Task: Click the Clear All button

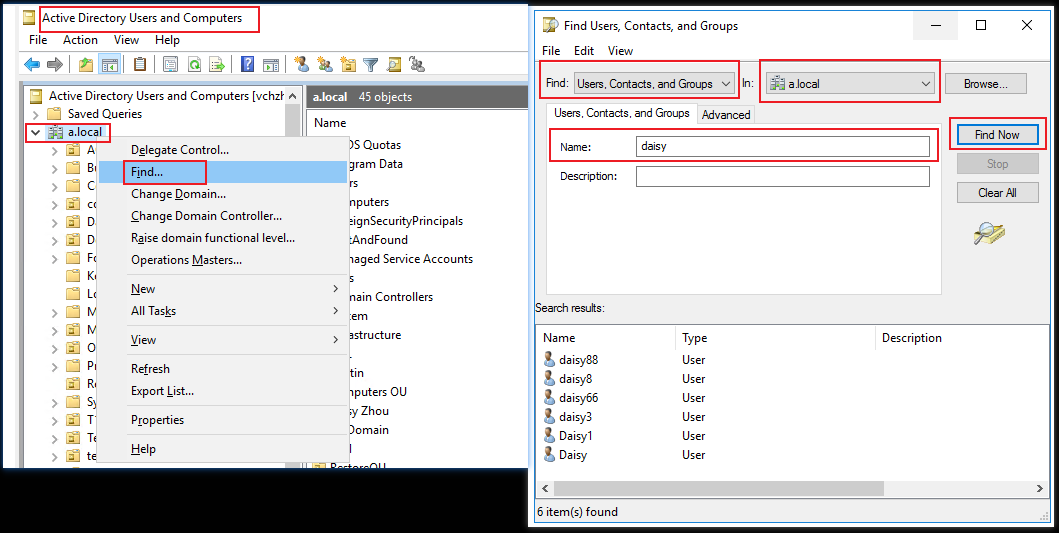Action: [997, 193]
